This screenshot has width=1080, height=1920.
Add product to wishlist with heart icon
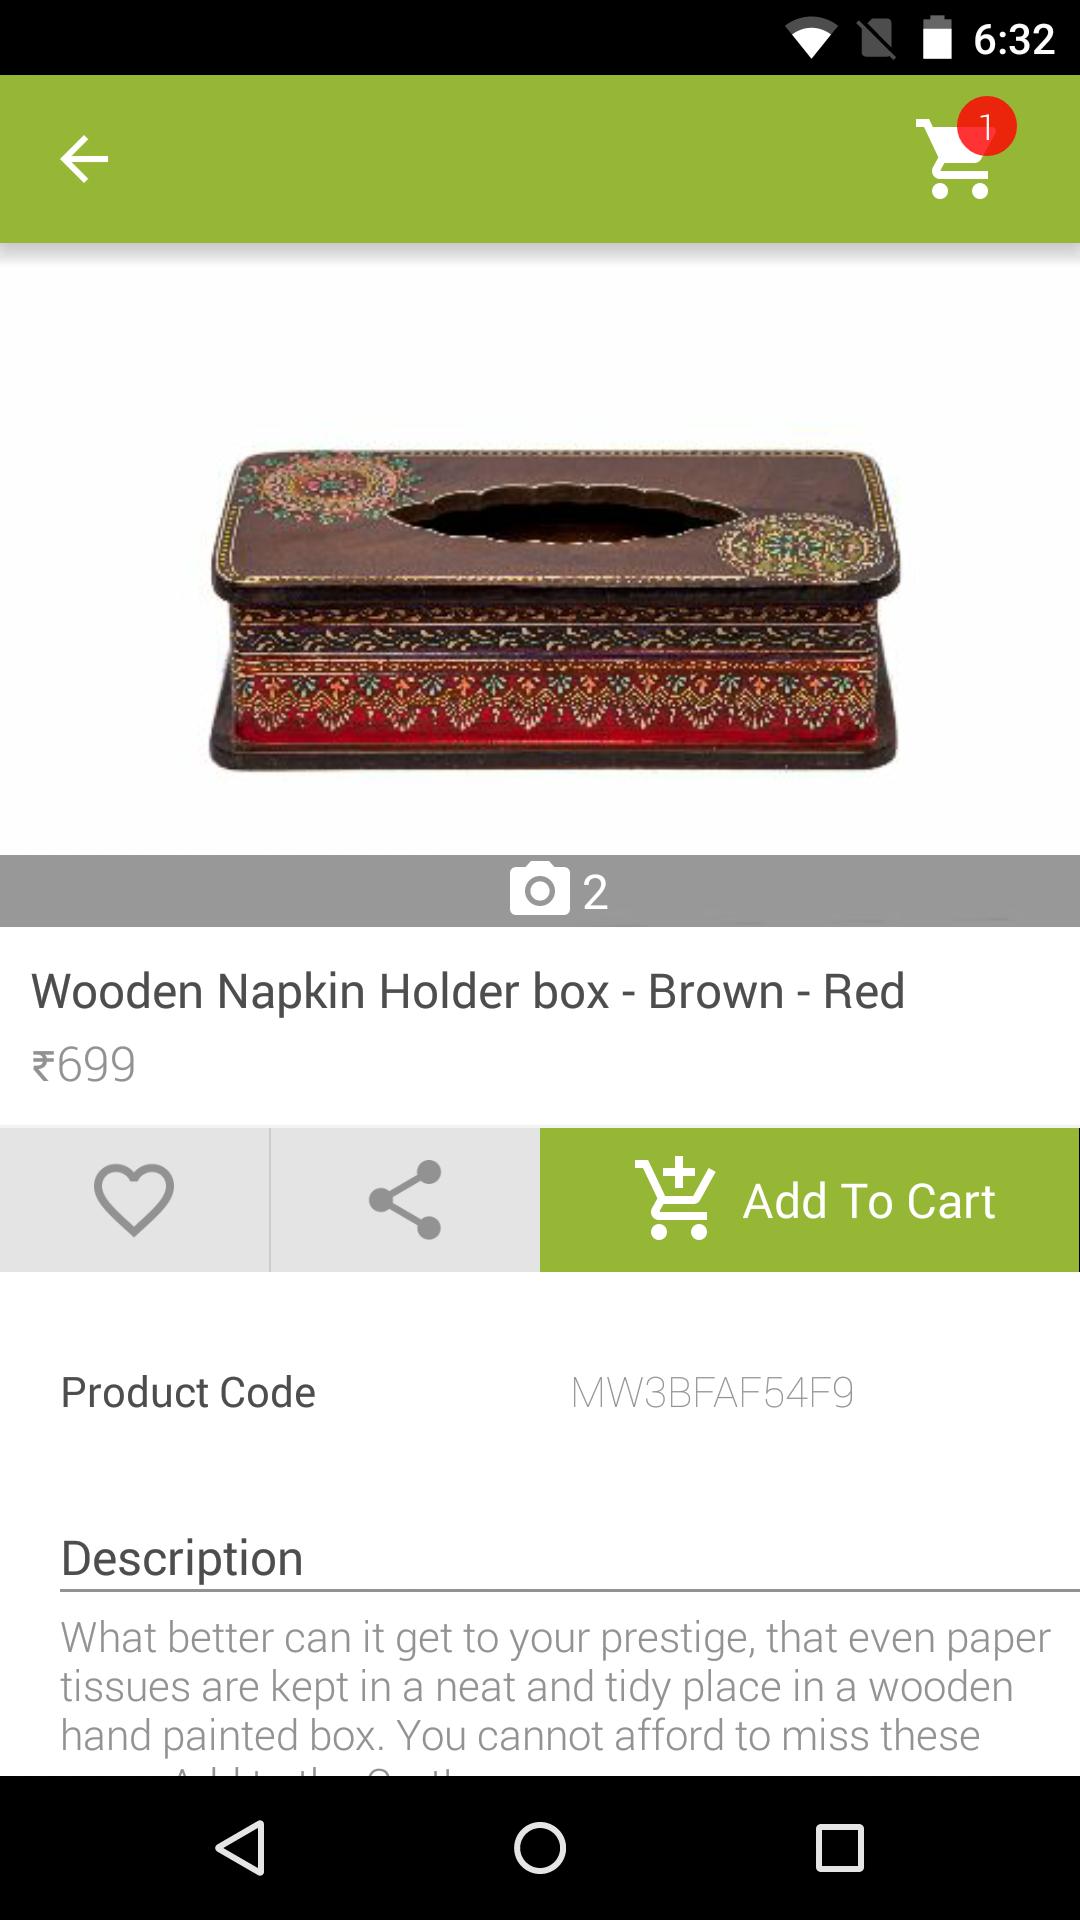[x=134, y=1200]
